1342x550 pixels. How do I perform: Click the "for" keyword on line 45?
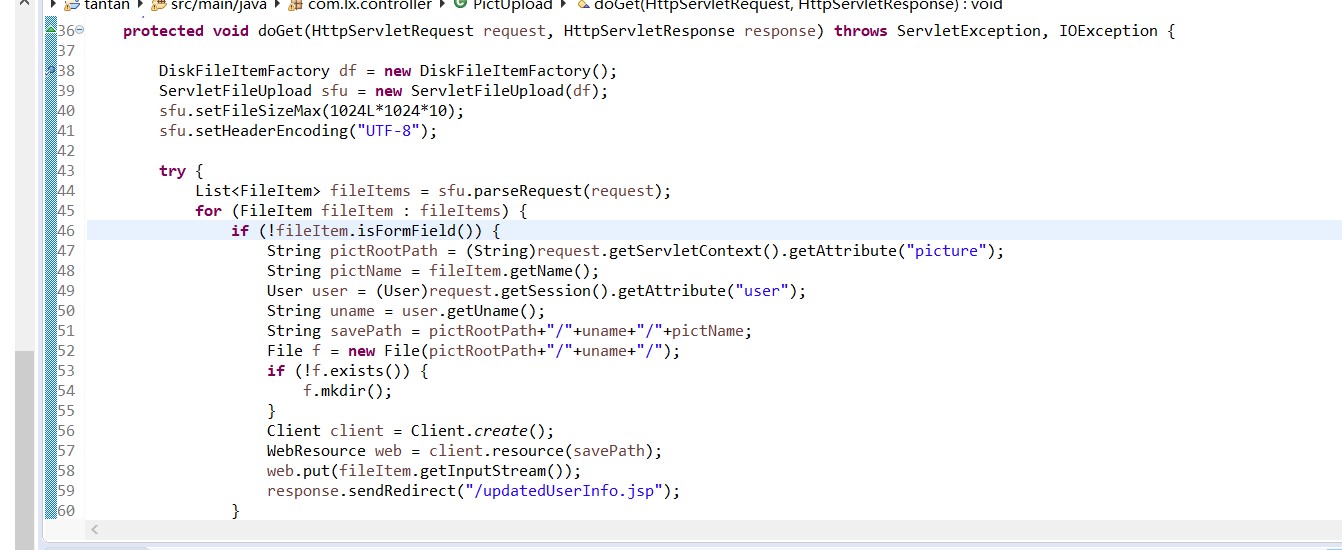(208, 211)
